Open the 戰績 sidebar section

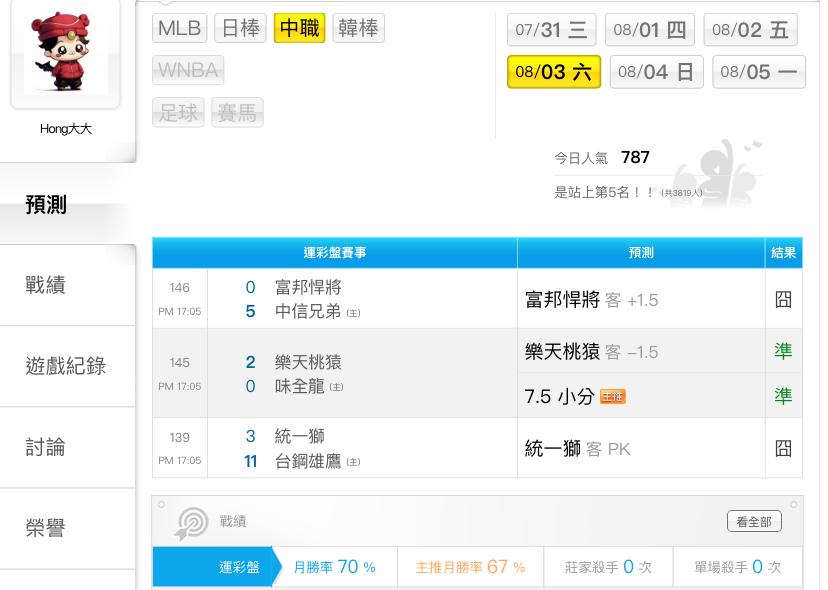tap(68, 285)
